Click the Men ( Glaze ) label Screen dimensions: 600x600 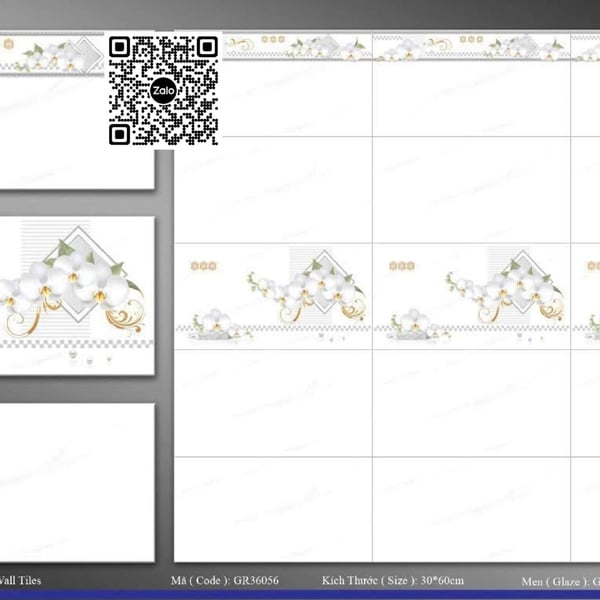[x=555, y=582]
